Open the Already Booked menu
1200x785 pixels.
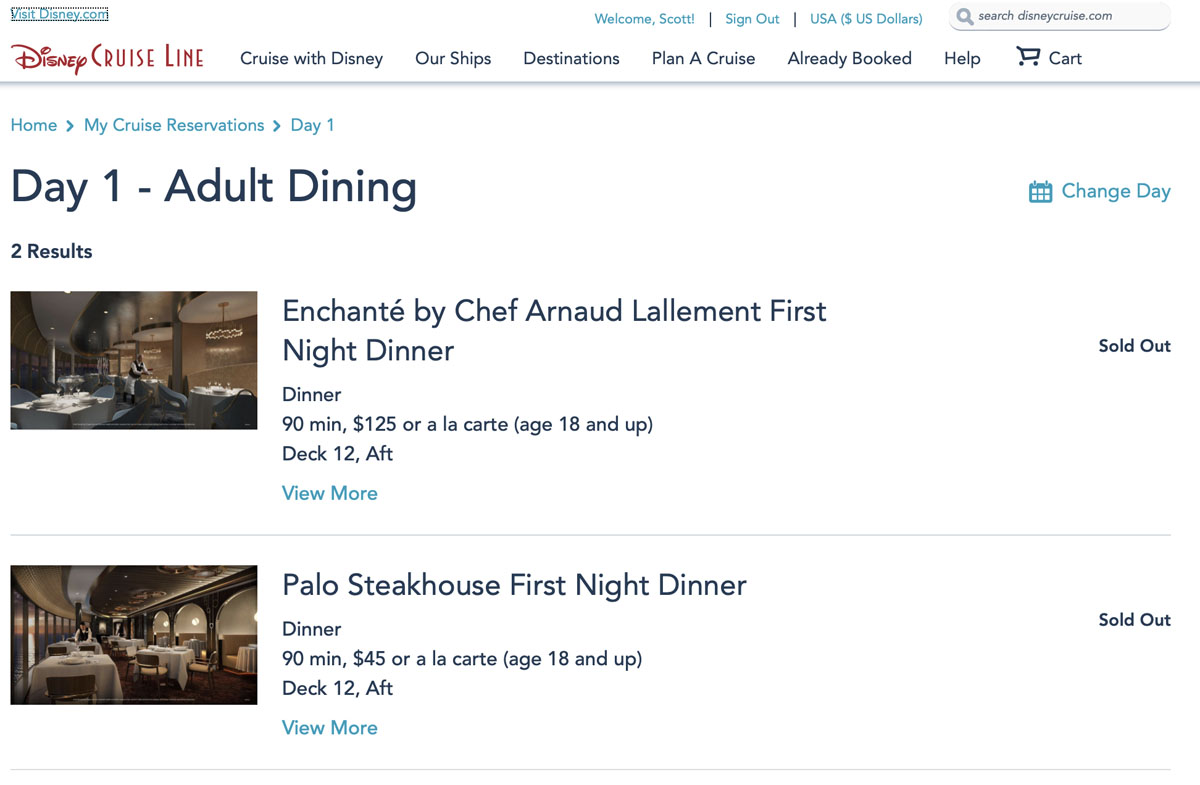850,58
